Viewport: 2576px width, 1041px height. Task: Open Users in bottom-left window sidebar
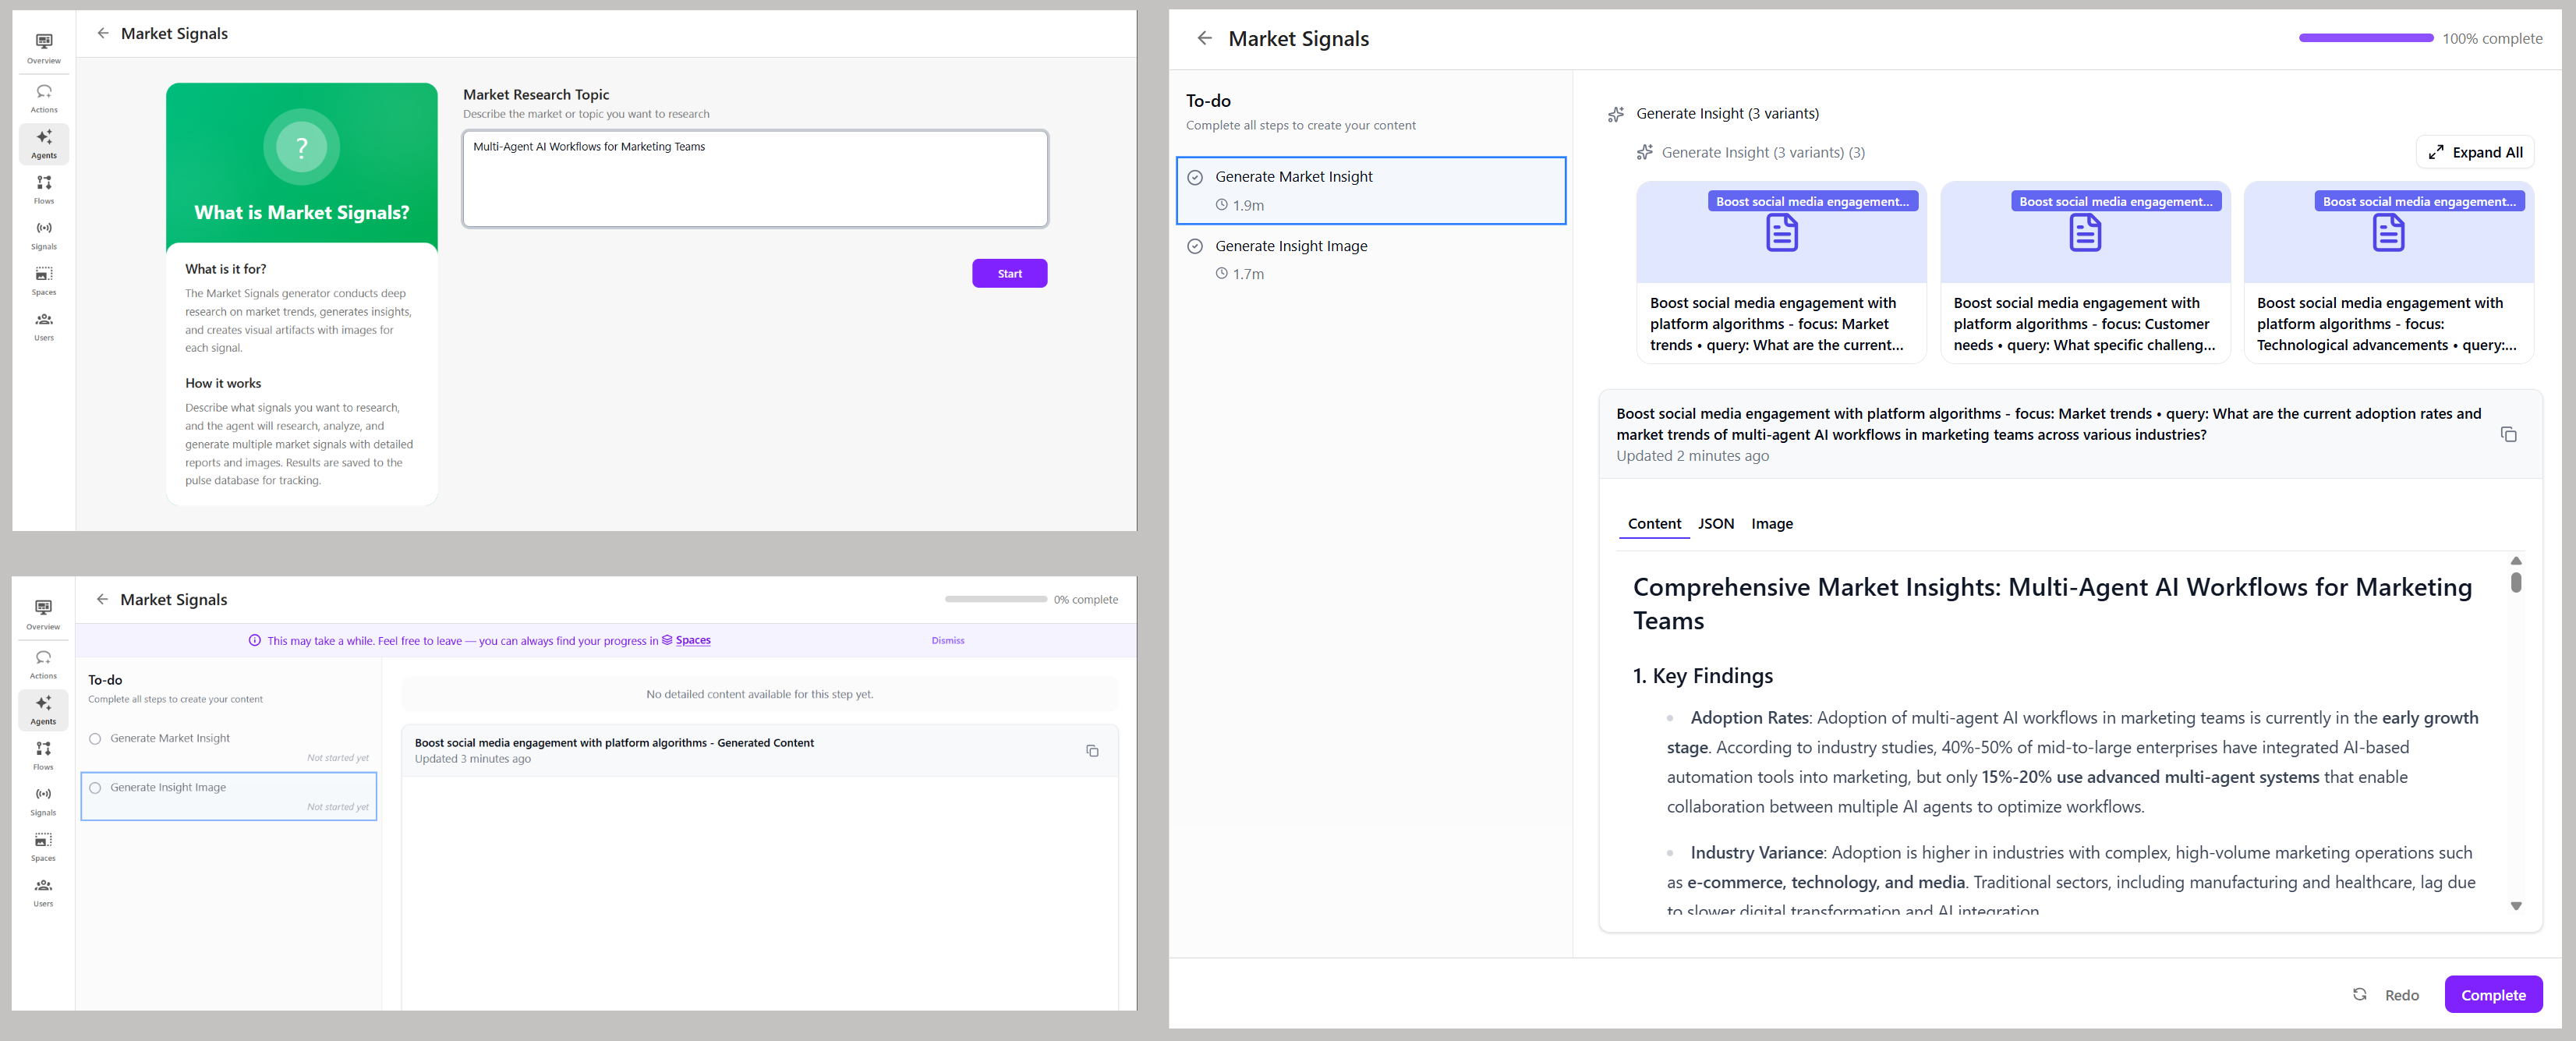coord(43,892)
